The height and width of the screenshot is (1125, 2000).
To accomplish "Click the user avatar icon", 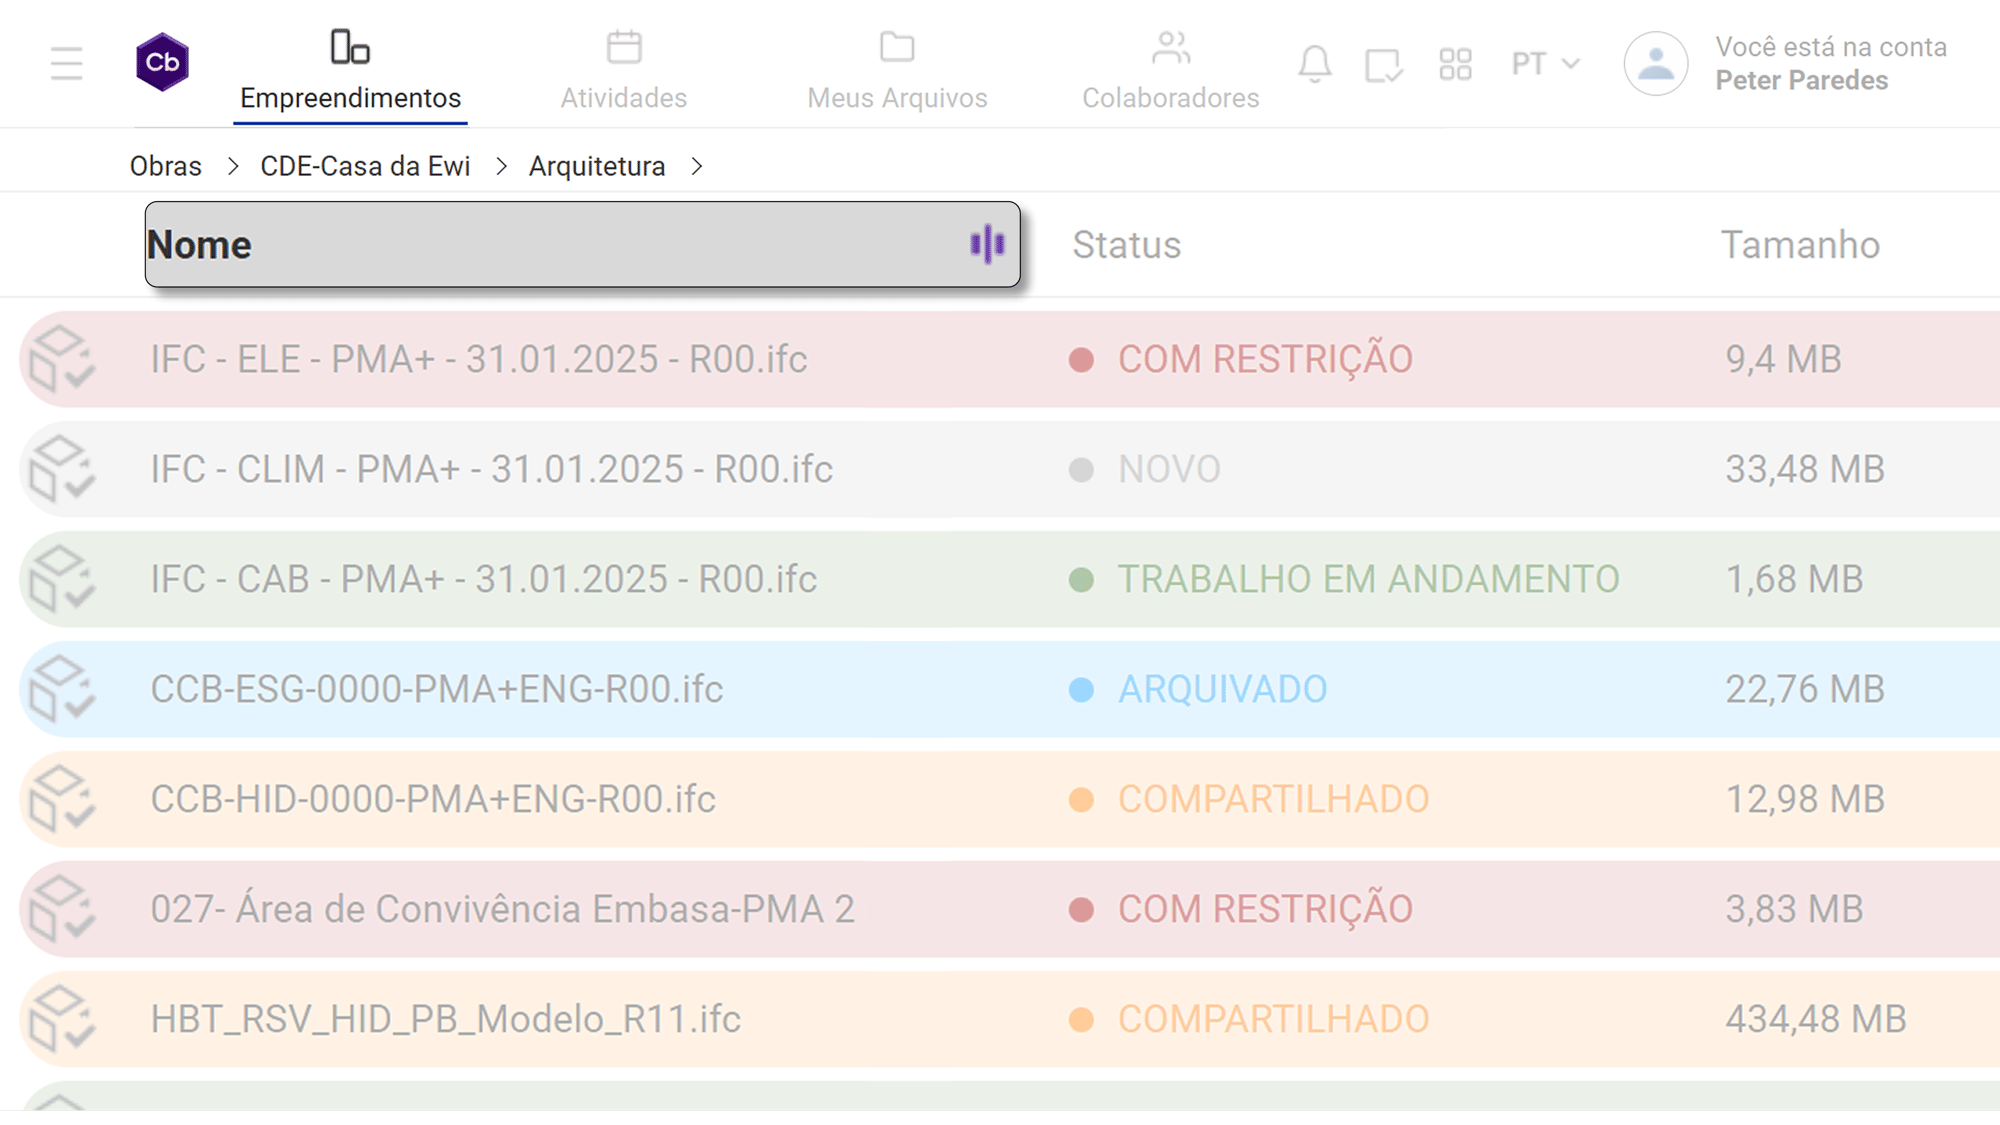I will coord(1655,64).
